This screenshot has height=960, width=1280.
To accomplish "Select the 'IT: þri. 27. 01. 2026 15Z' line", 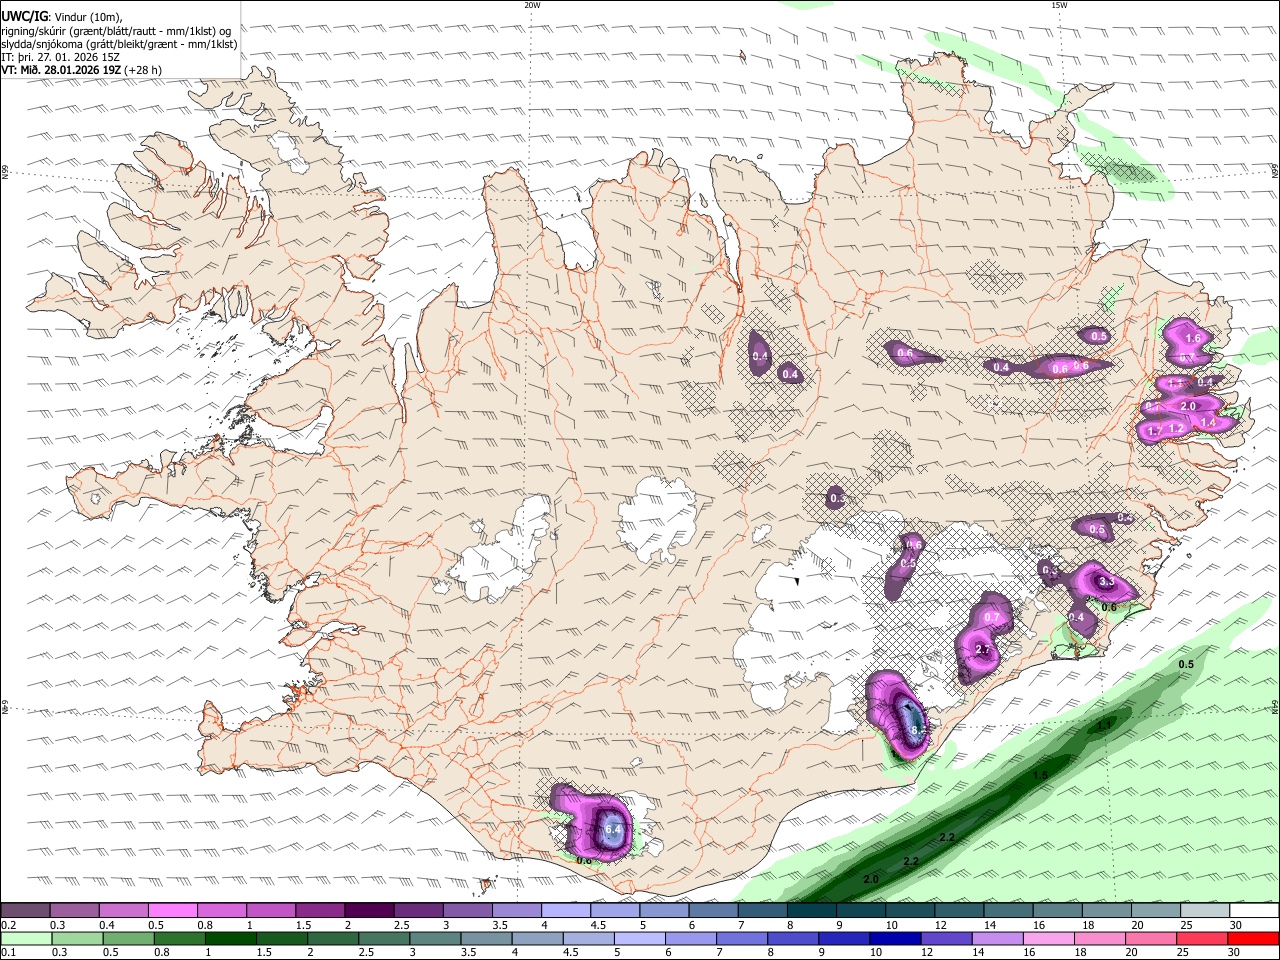I will 60,57.
